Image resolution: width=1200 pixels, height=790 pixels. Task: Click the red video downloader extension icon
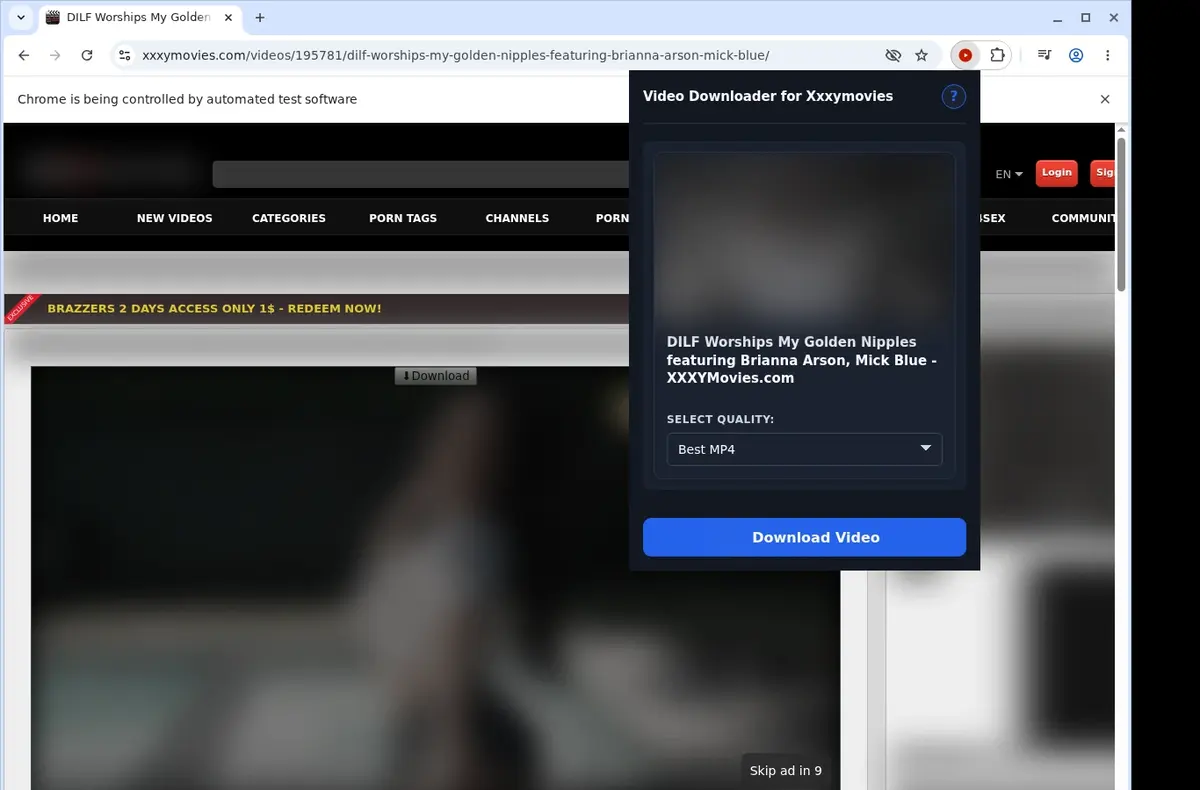click(965, 56)
